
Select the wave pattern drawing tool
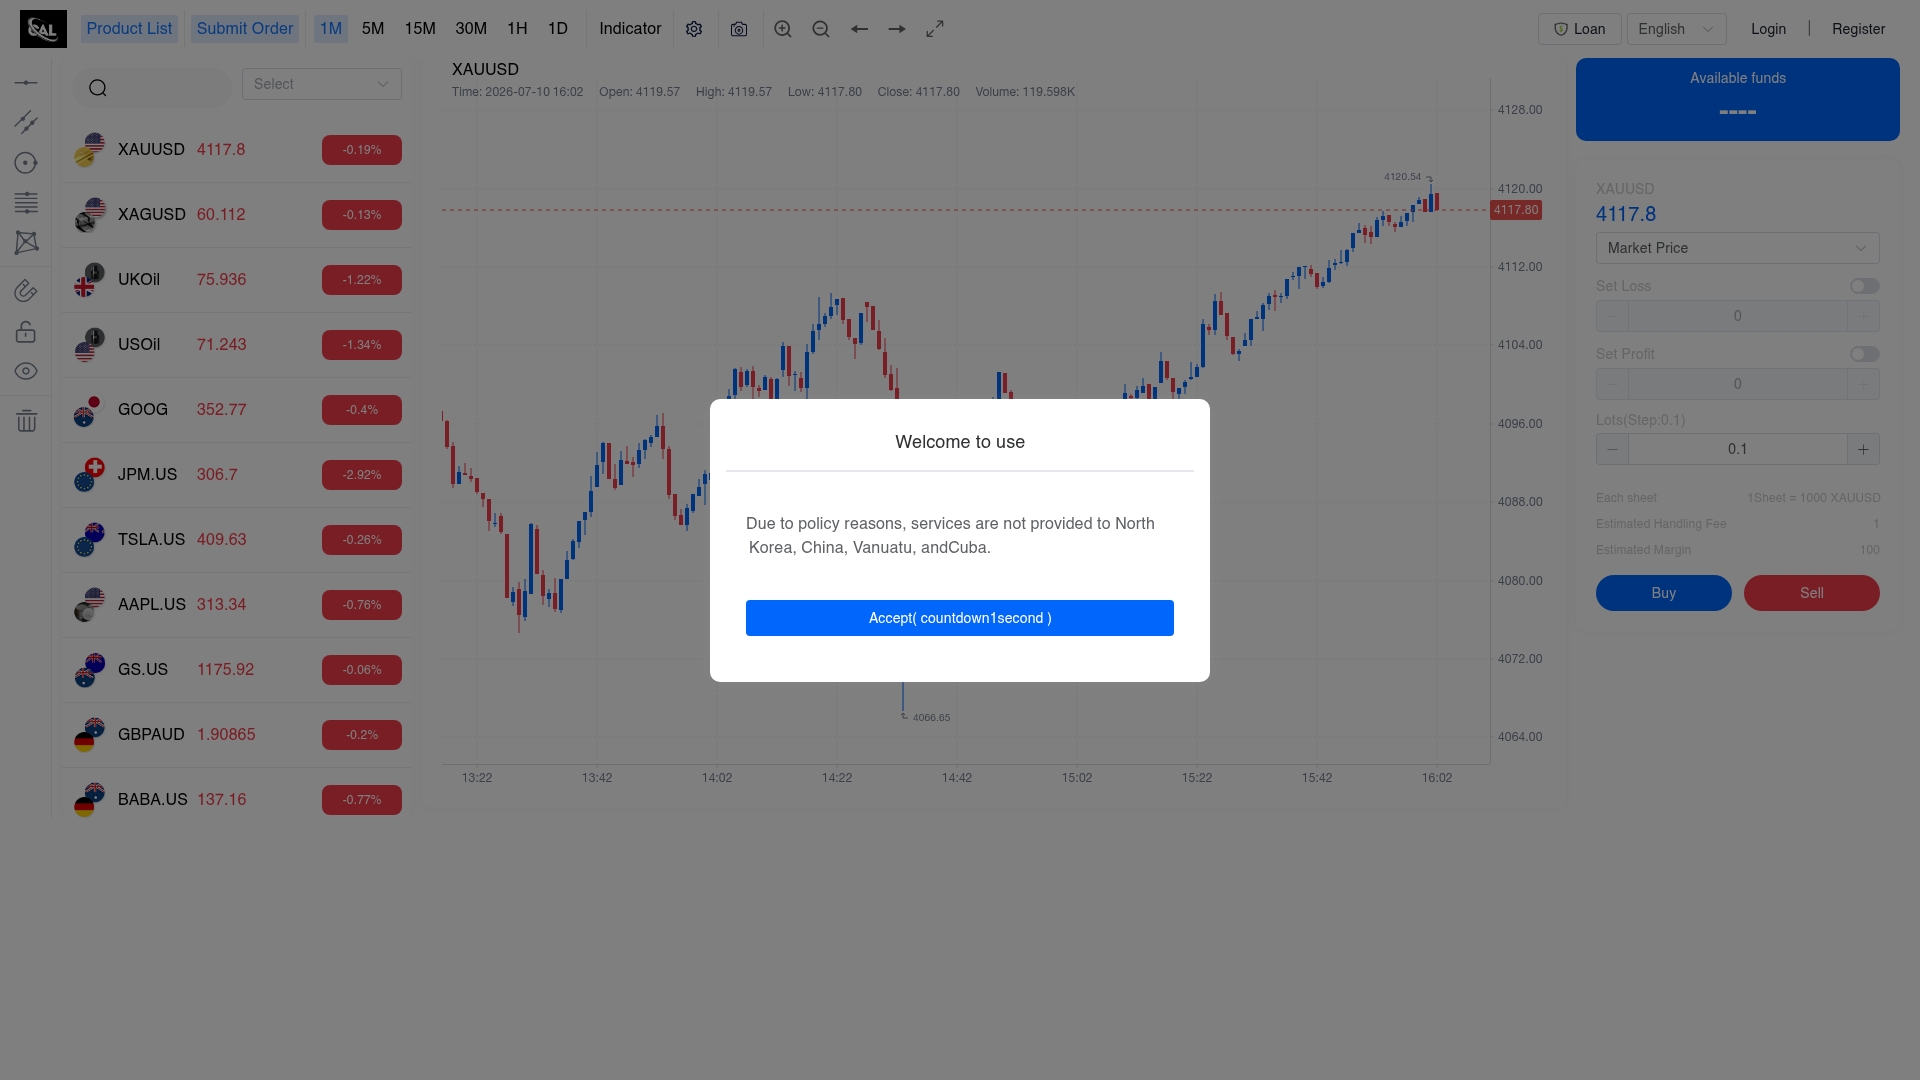click(26, 242)
